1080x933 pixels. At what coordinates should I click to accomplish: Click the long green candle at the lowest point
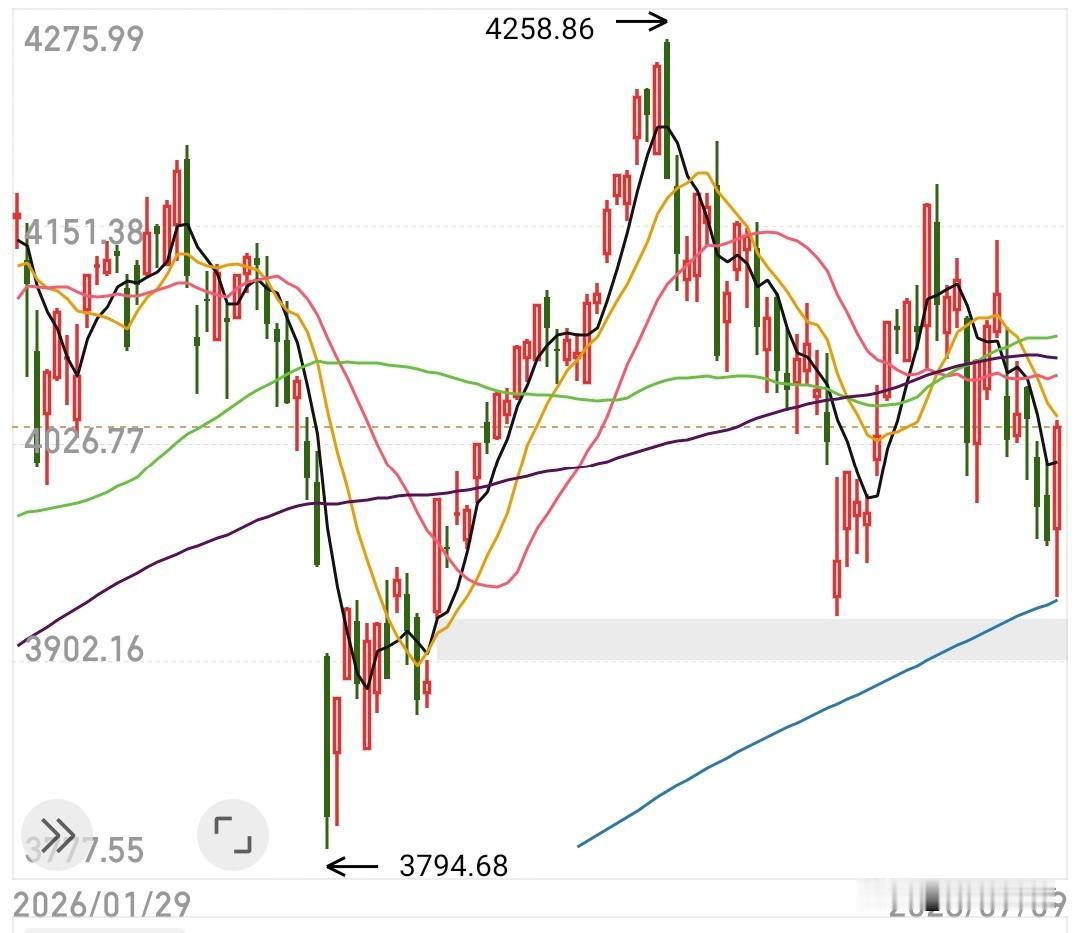(x=327, y=751)
